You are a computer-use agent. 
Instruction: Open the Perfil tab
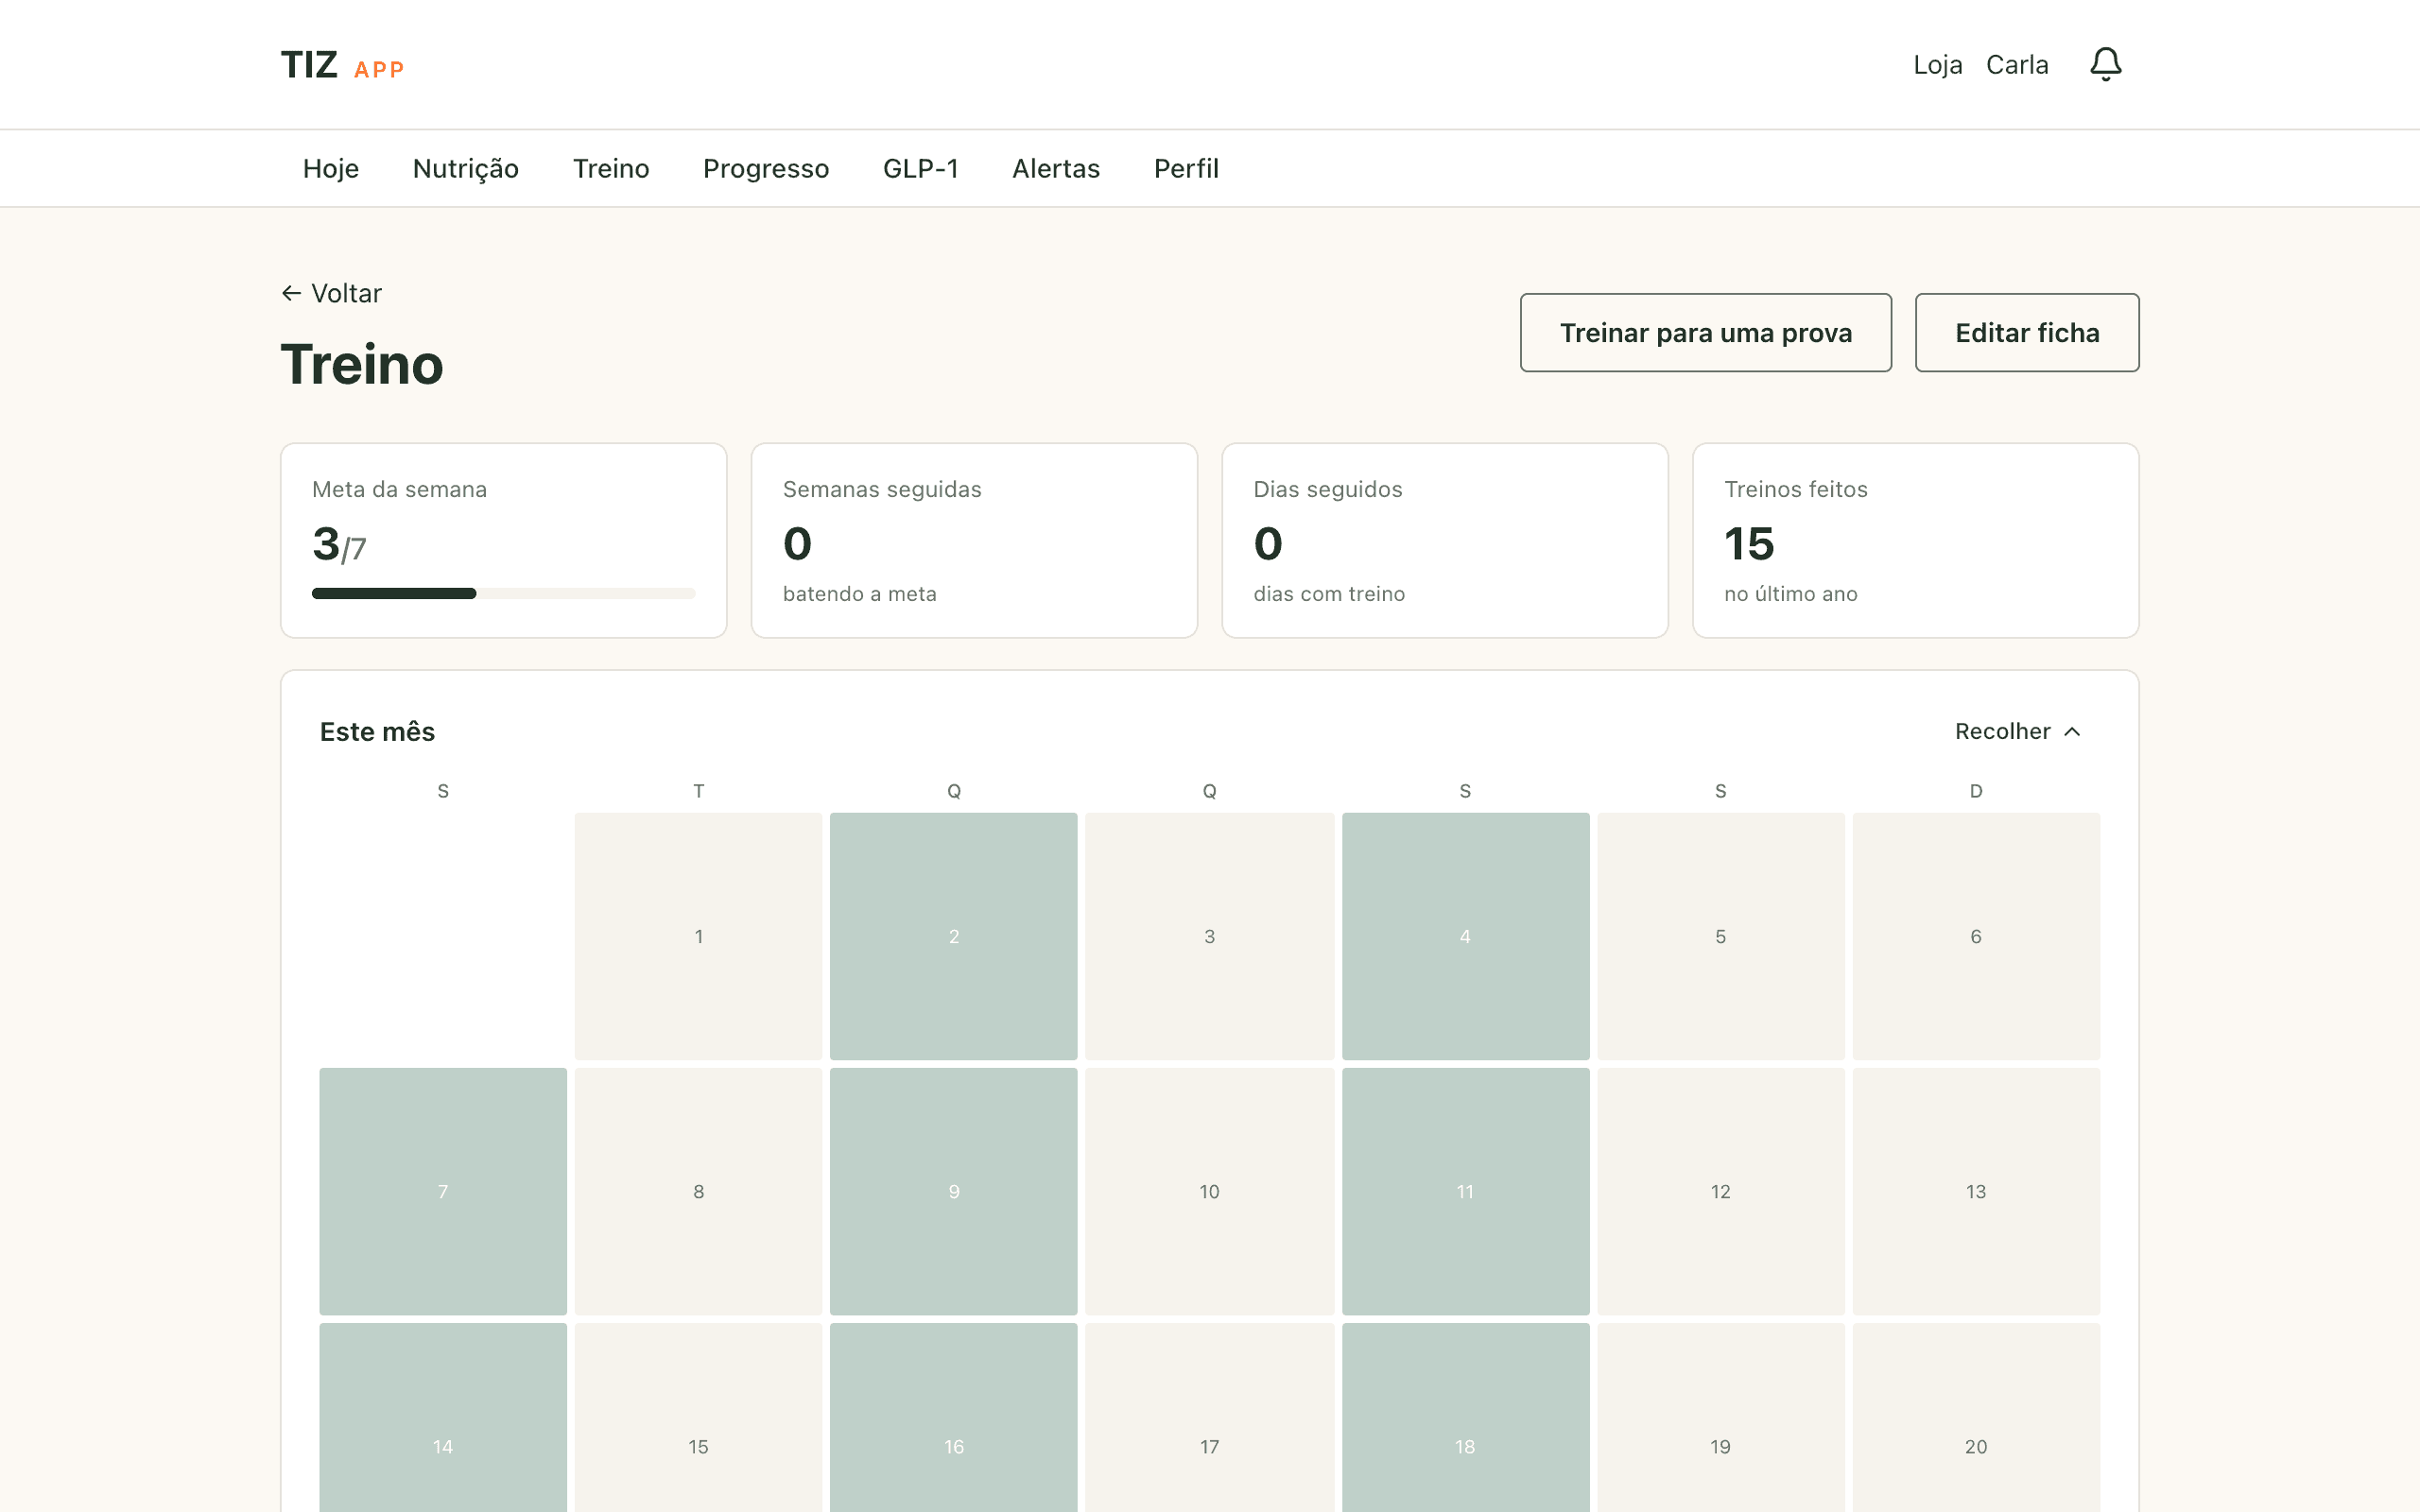(x=1186, y=168)
